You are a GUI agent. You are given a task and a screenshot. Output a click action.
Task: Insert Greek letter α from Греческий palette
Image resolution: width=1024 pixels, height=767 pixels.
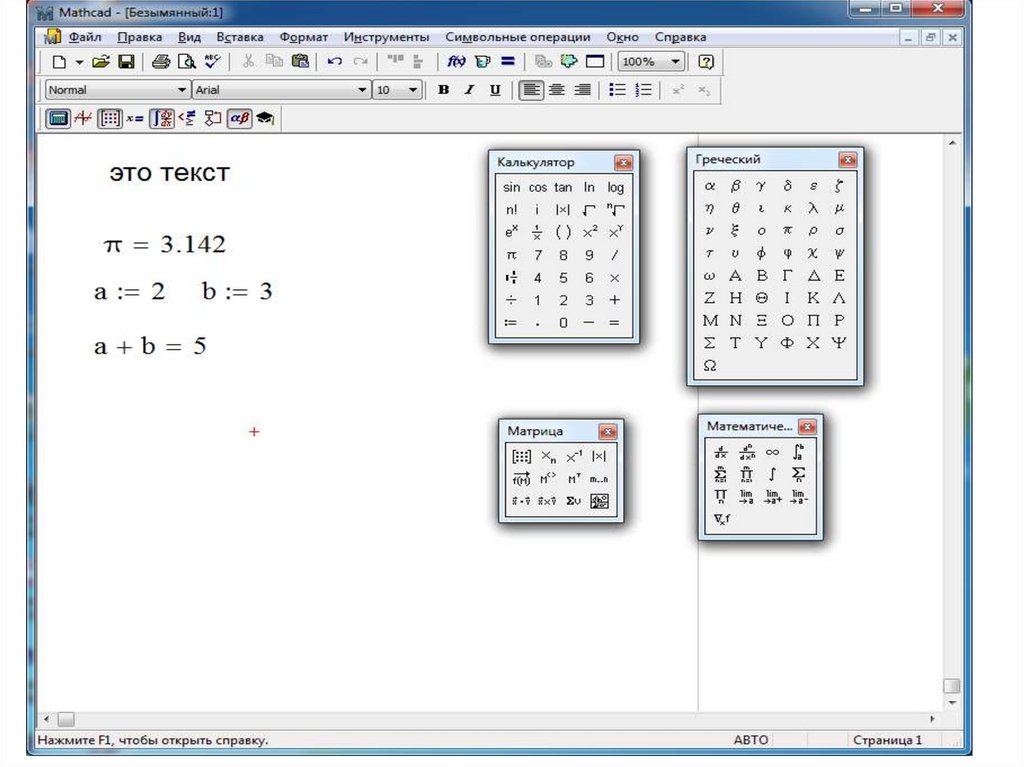[x=710, y=186]
